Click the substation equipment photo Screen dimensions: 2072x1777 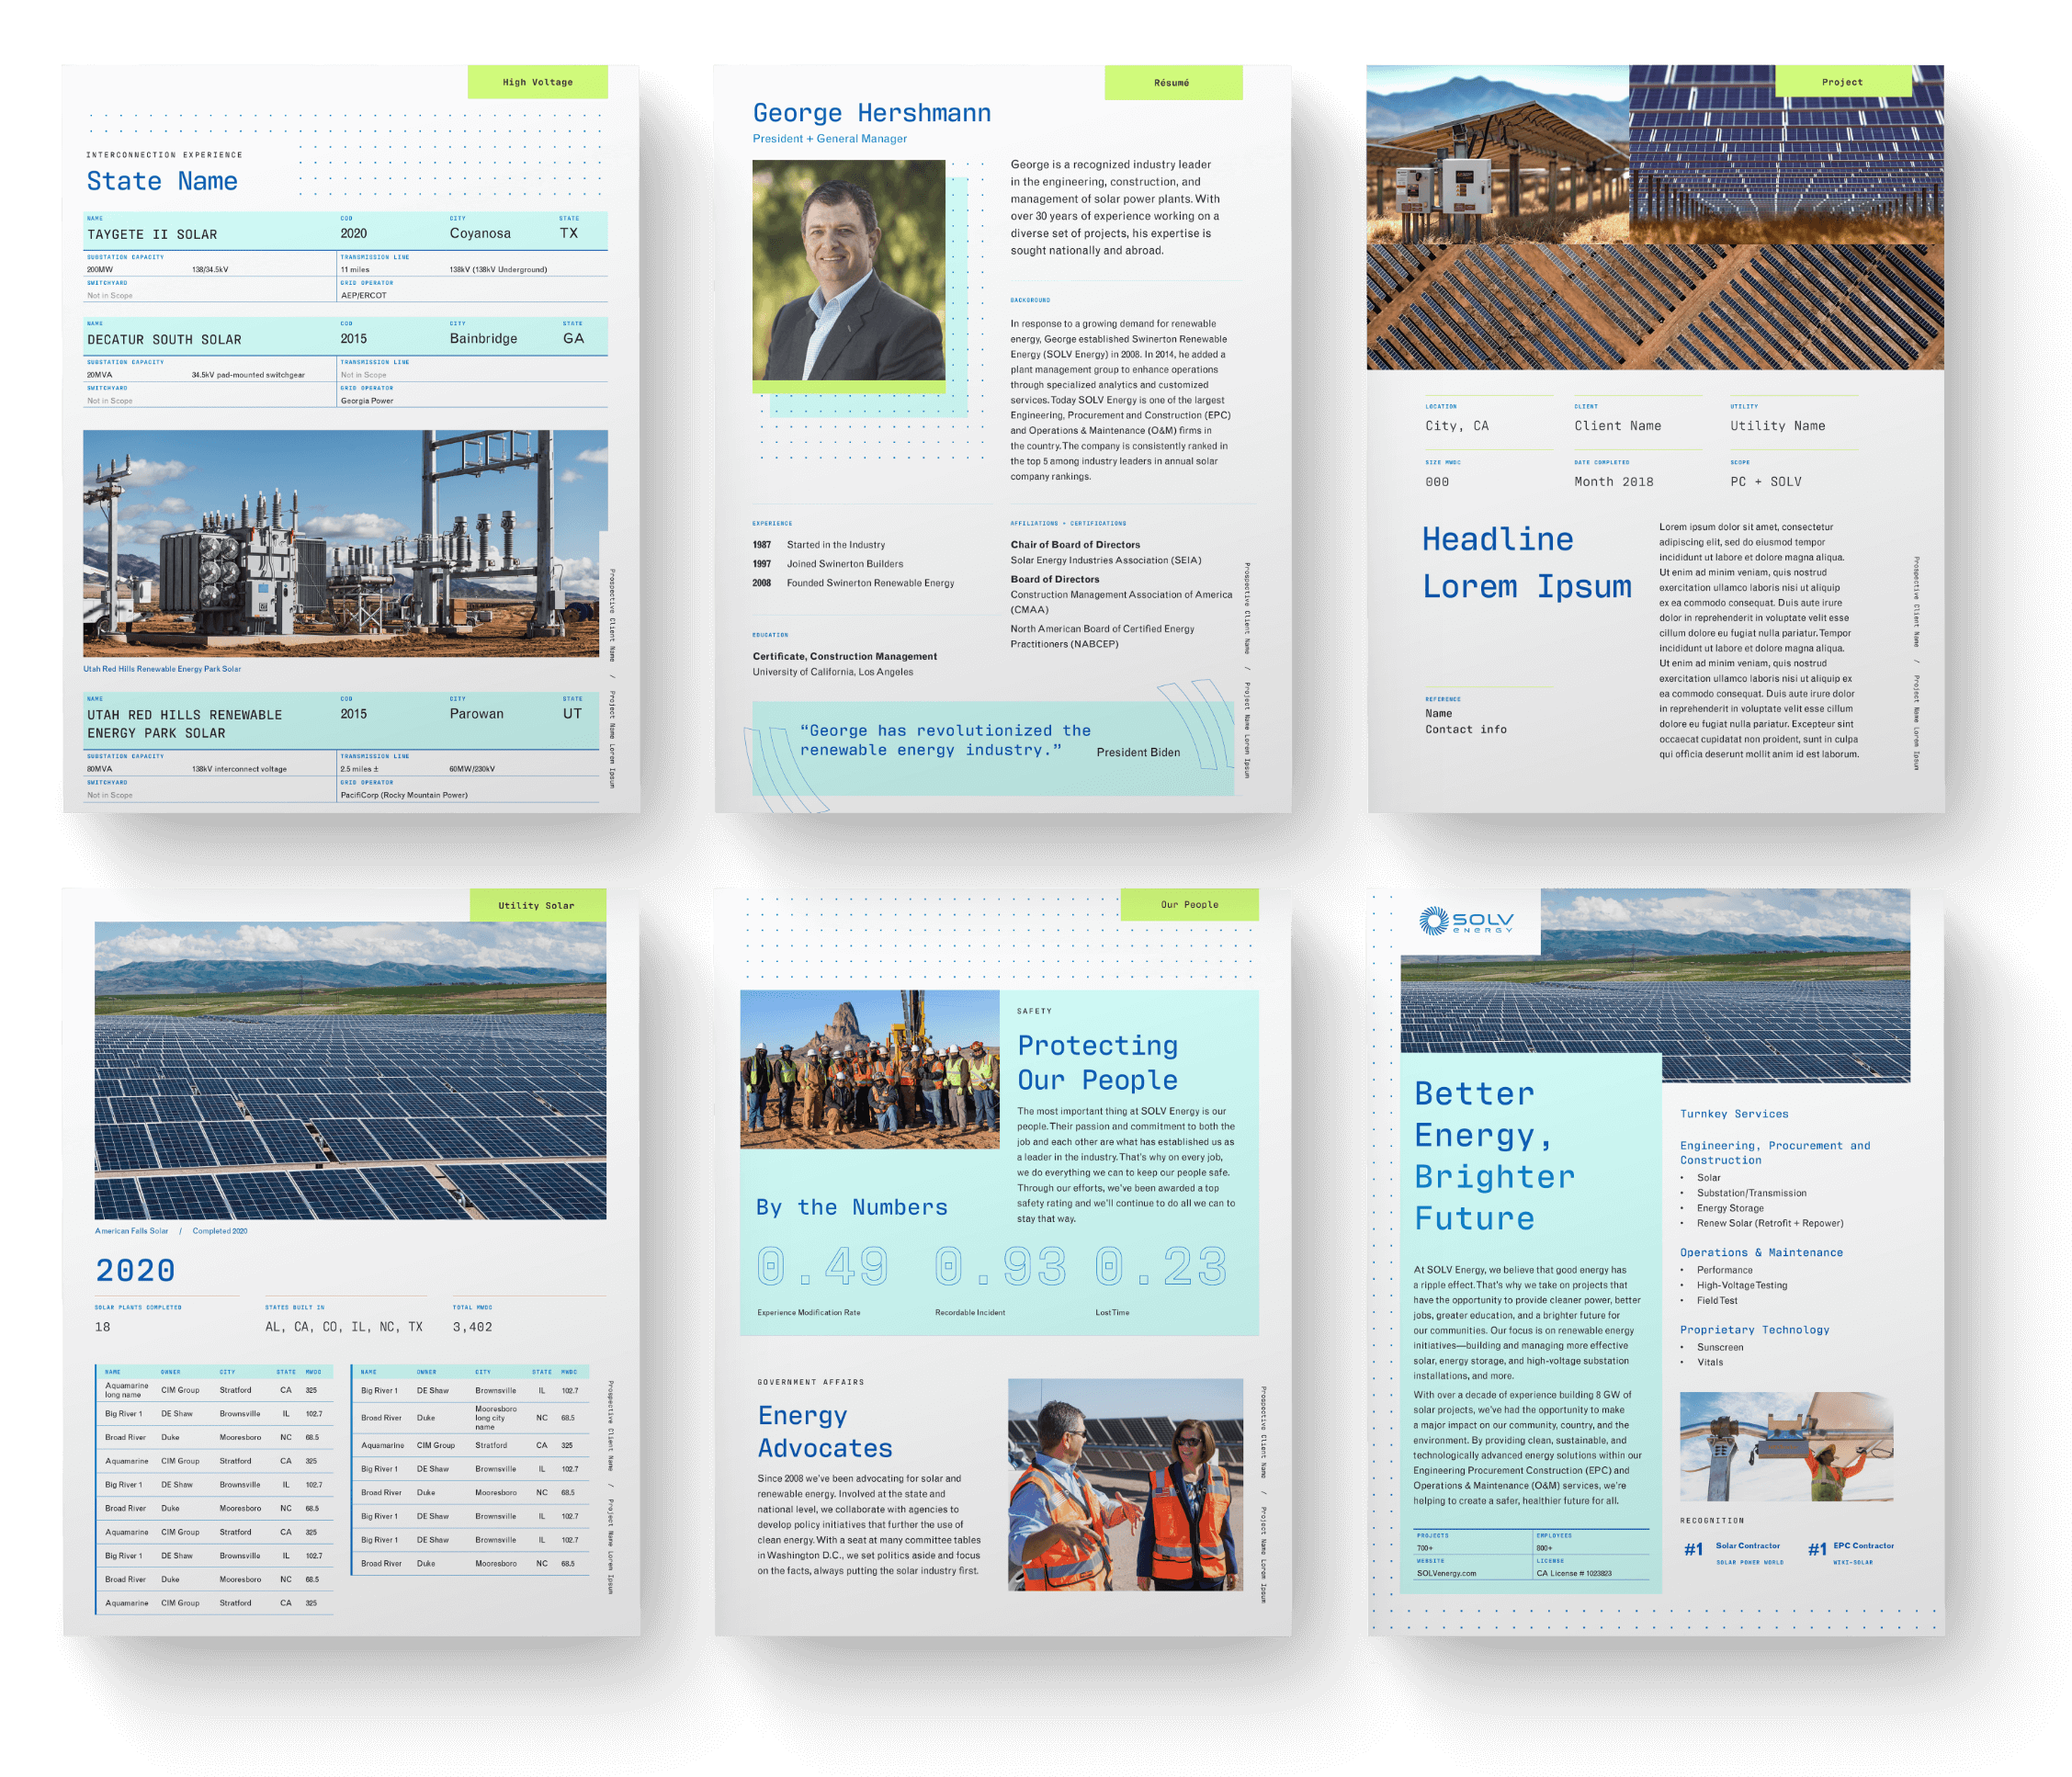coord(345,543)
